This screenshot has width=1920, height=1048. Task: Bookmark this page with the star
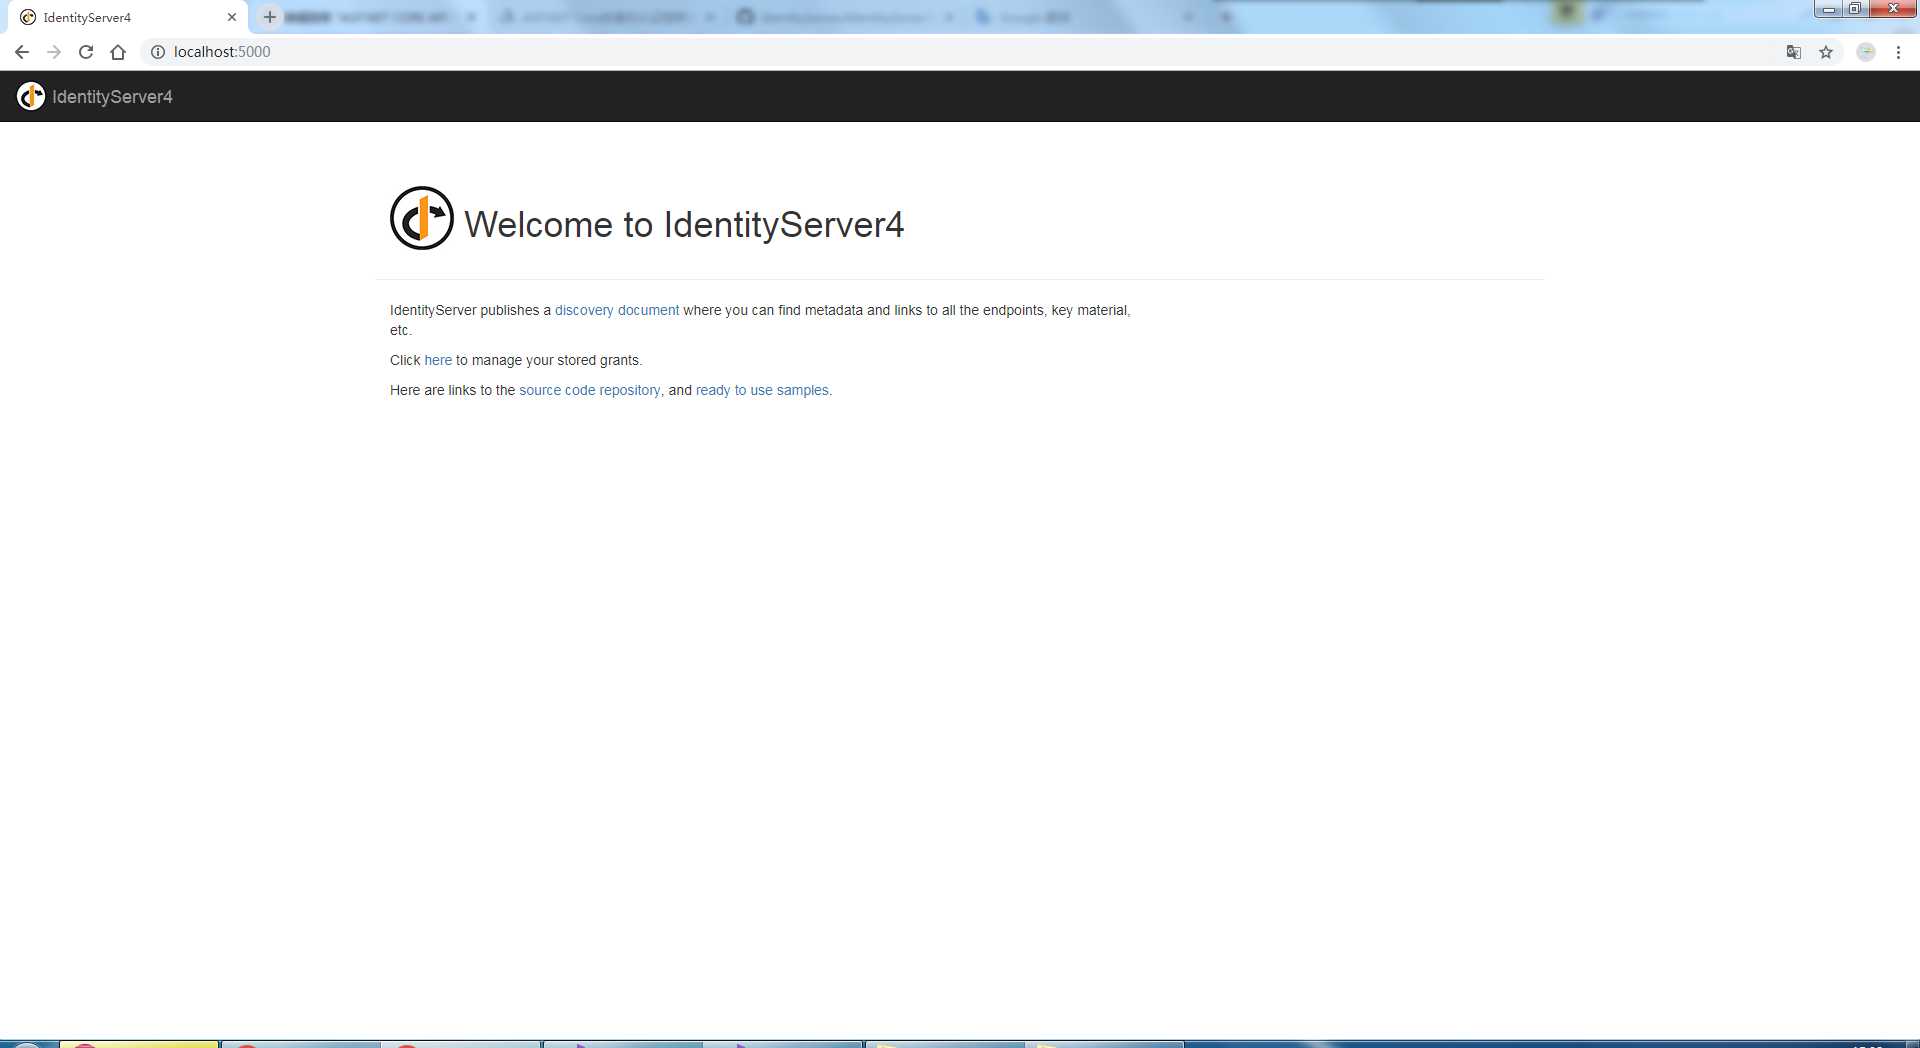point(1826,52)
